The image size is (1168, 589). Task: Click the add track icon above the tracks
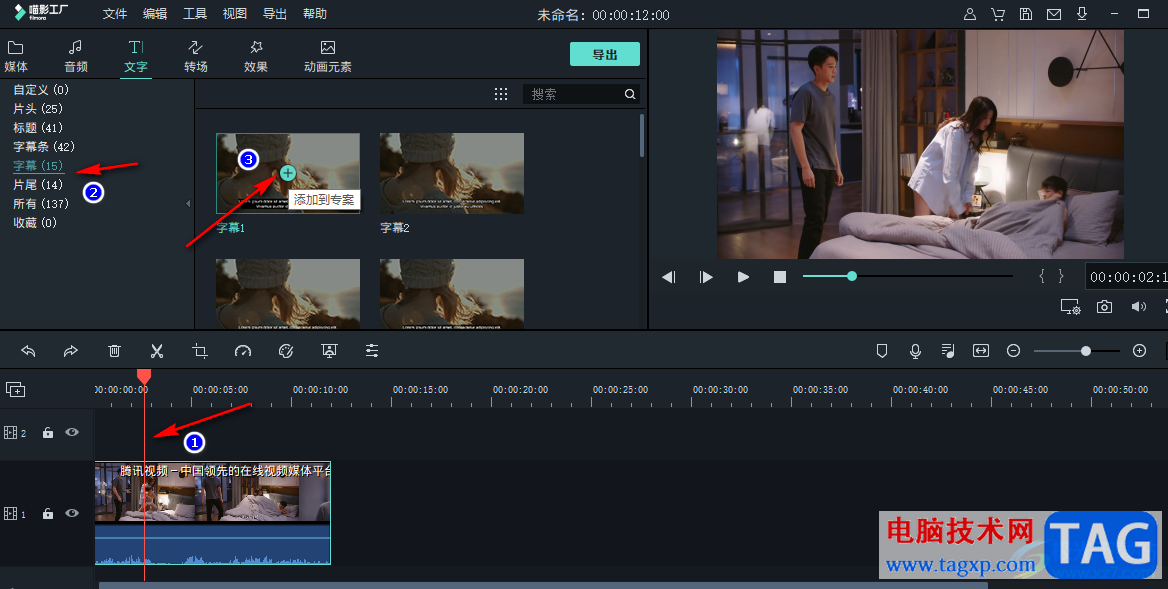point(16,389)
